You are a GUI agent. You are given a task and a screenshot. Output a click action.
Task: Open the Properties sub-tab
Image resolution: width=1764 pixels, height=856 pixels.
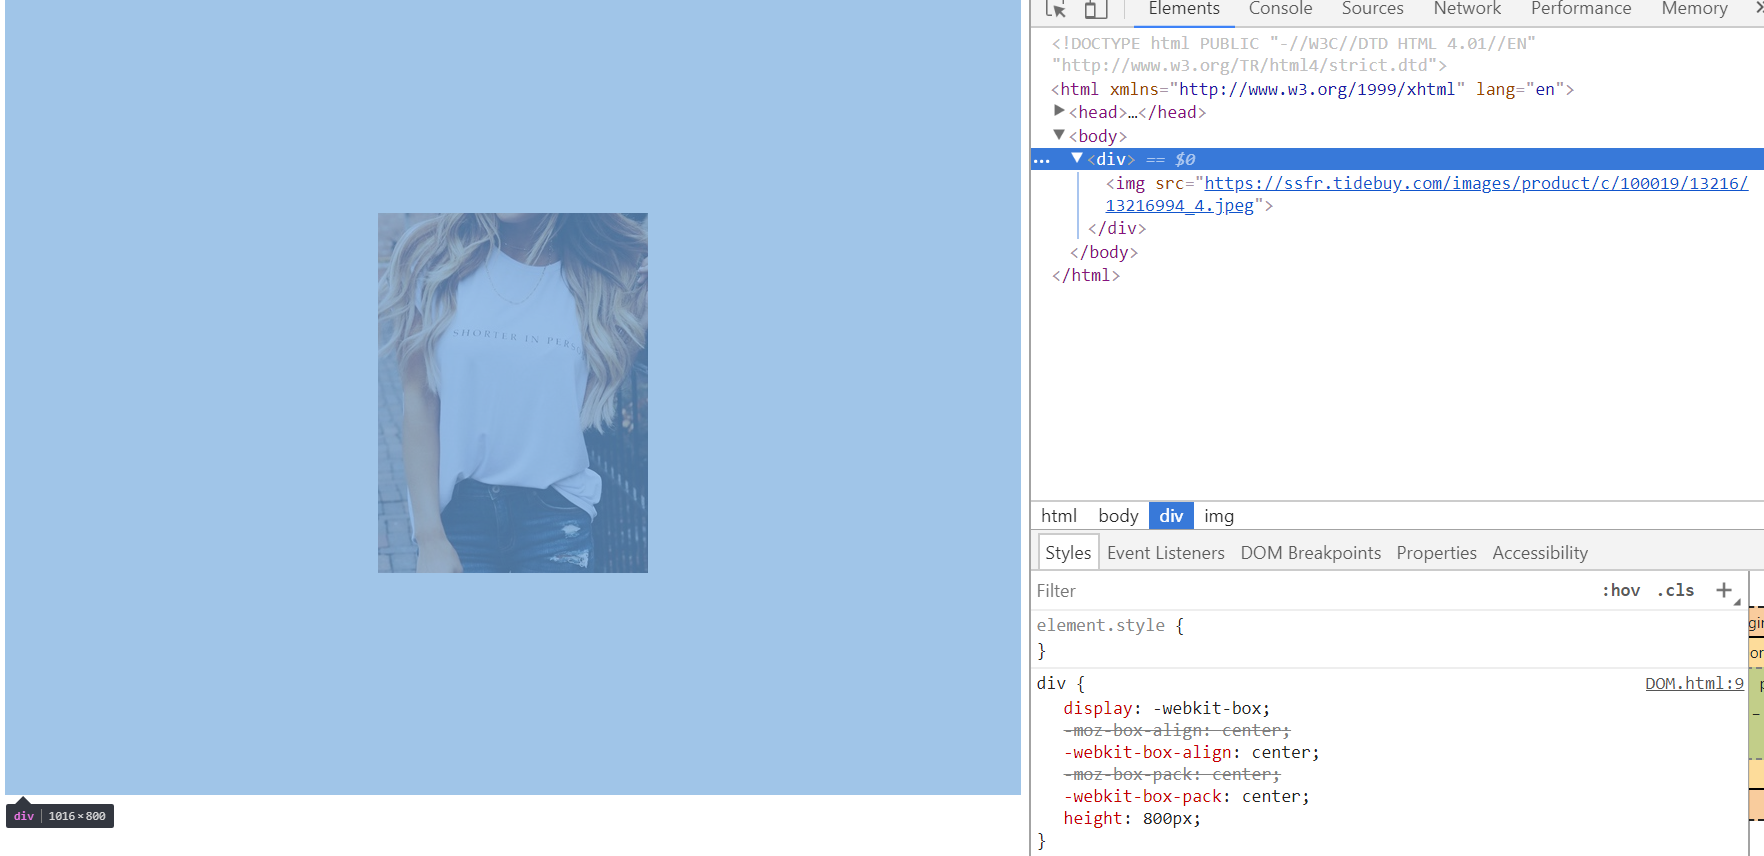click(x=1436, y=553)
